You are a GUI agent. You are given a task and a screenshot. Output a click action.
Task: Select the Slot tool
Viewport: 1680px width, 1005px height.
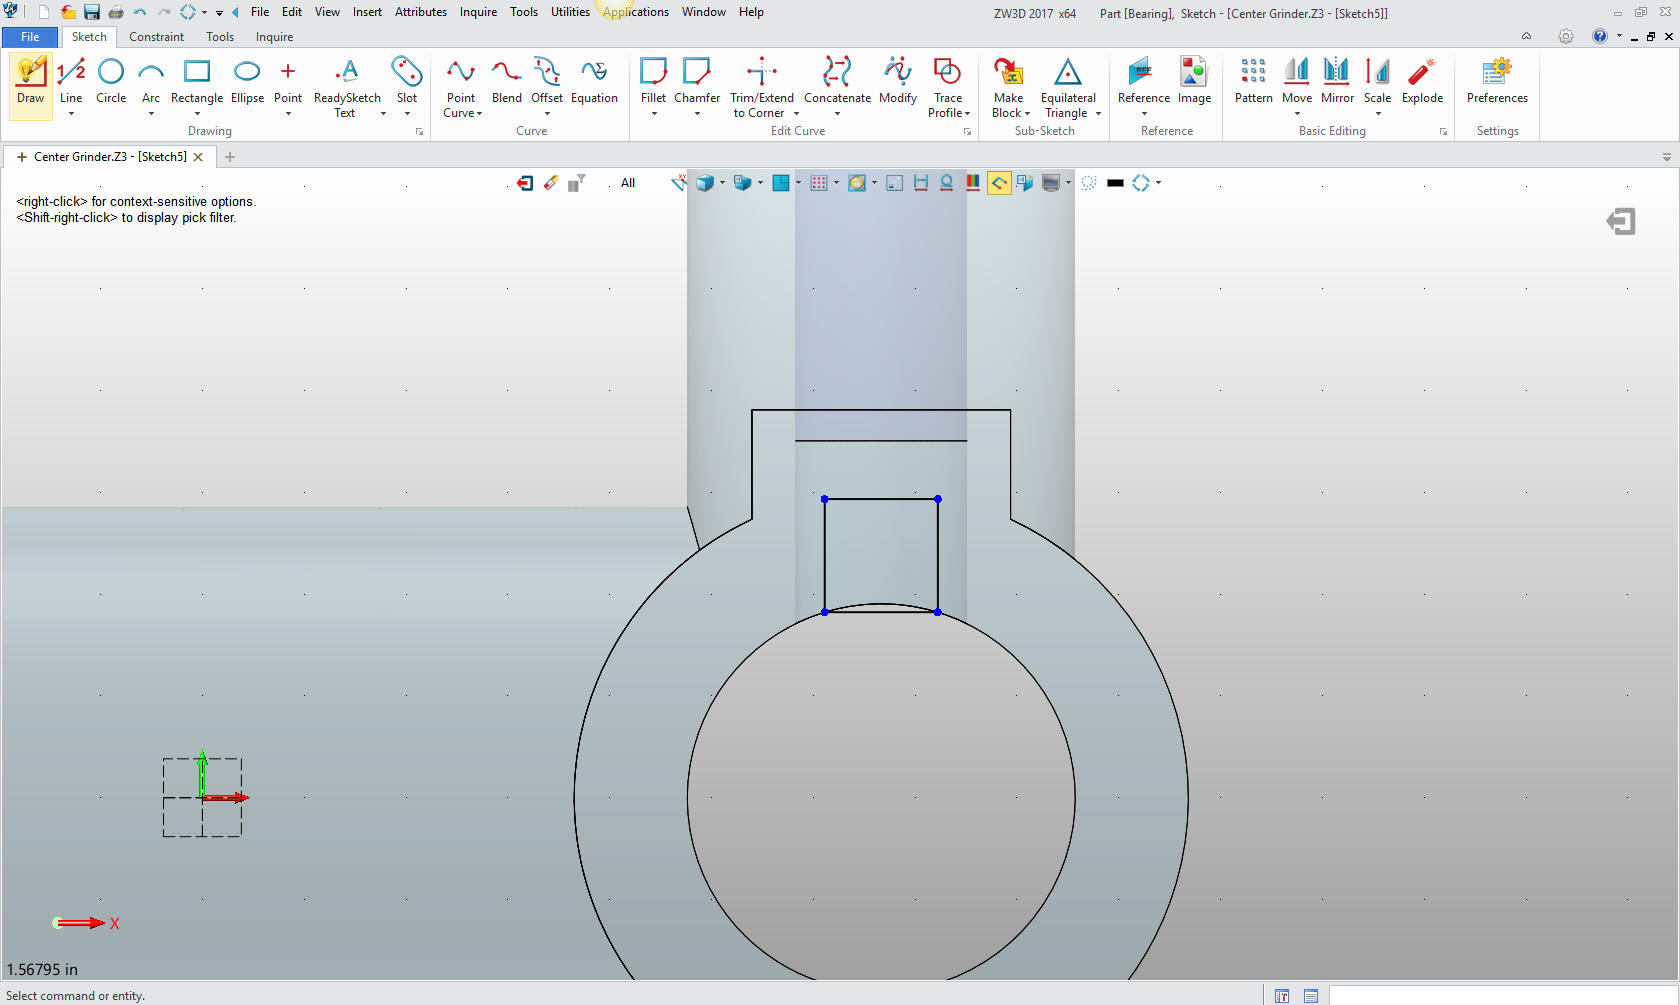tap(407, 80)
